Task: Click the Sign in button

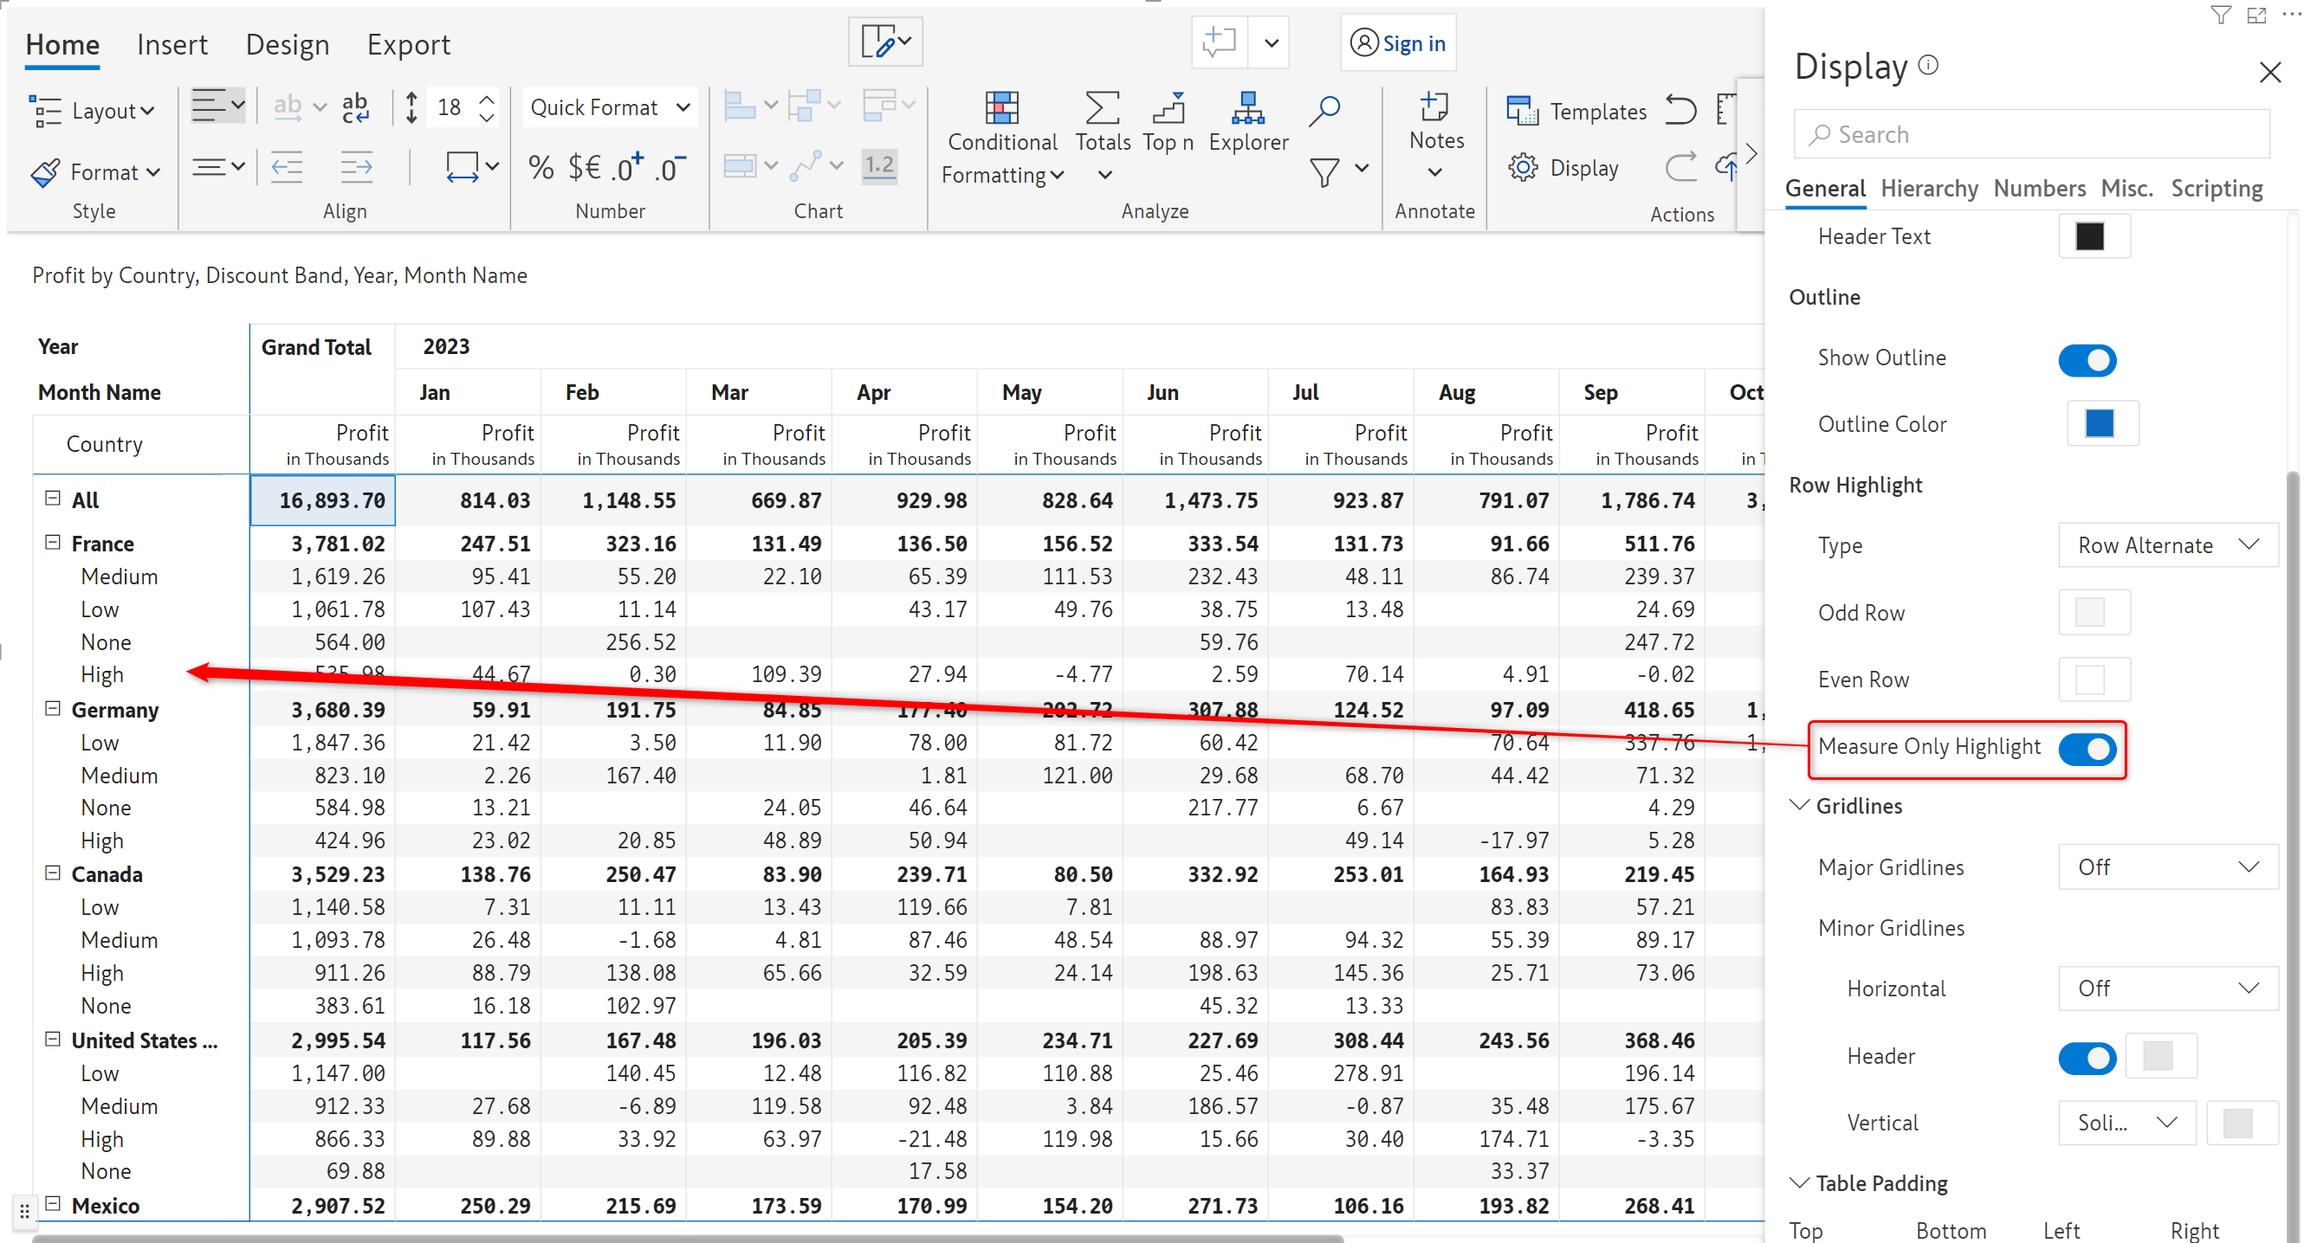Action: (x=1398, y=43)
